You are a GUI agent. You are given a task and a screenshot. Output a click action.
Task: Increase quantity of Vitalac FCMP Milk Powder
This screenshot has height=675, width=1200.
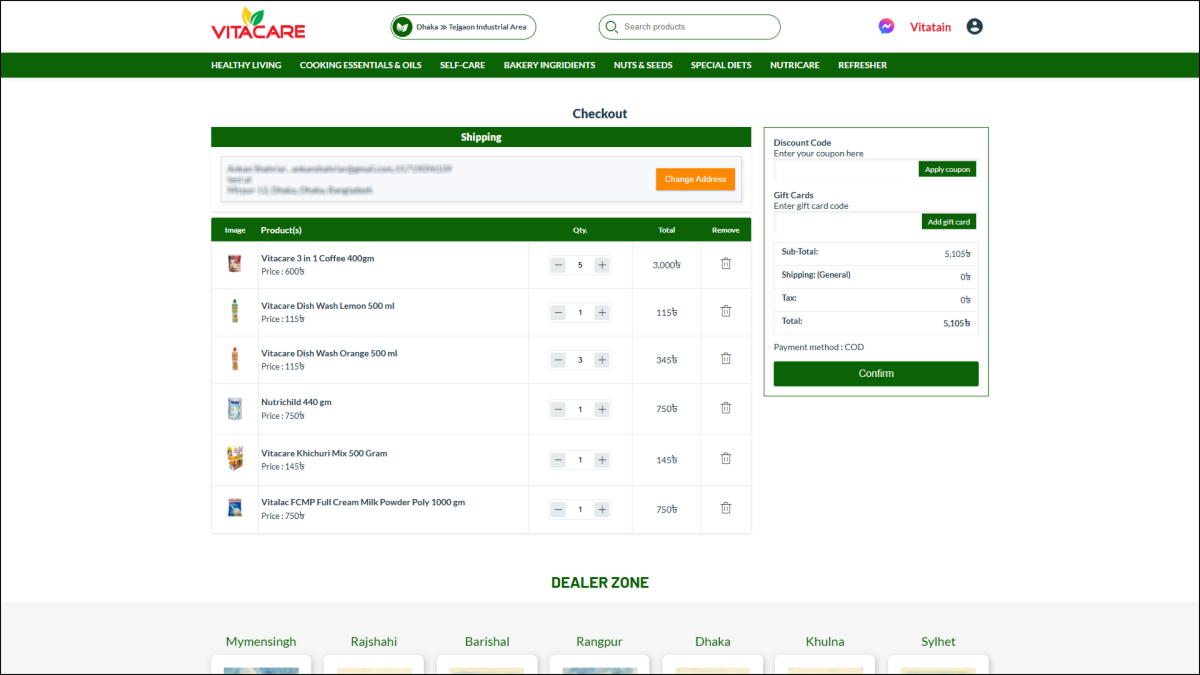pos(602,509)
